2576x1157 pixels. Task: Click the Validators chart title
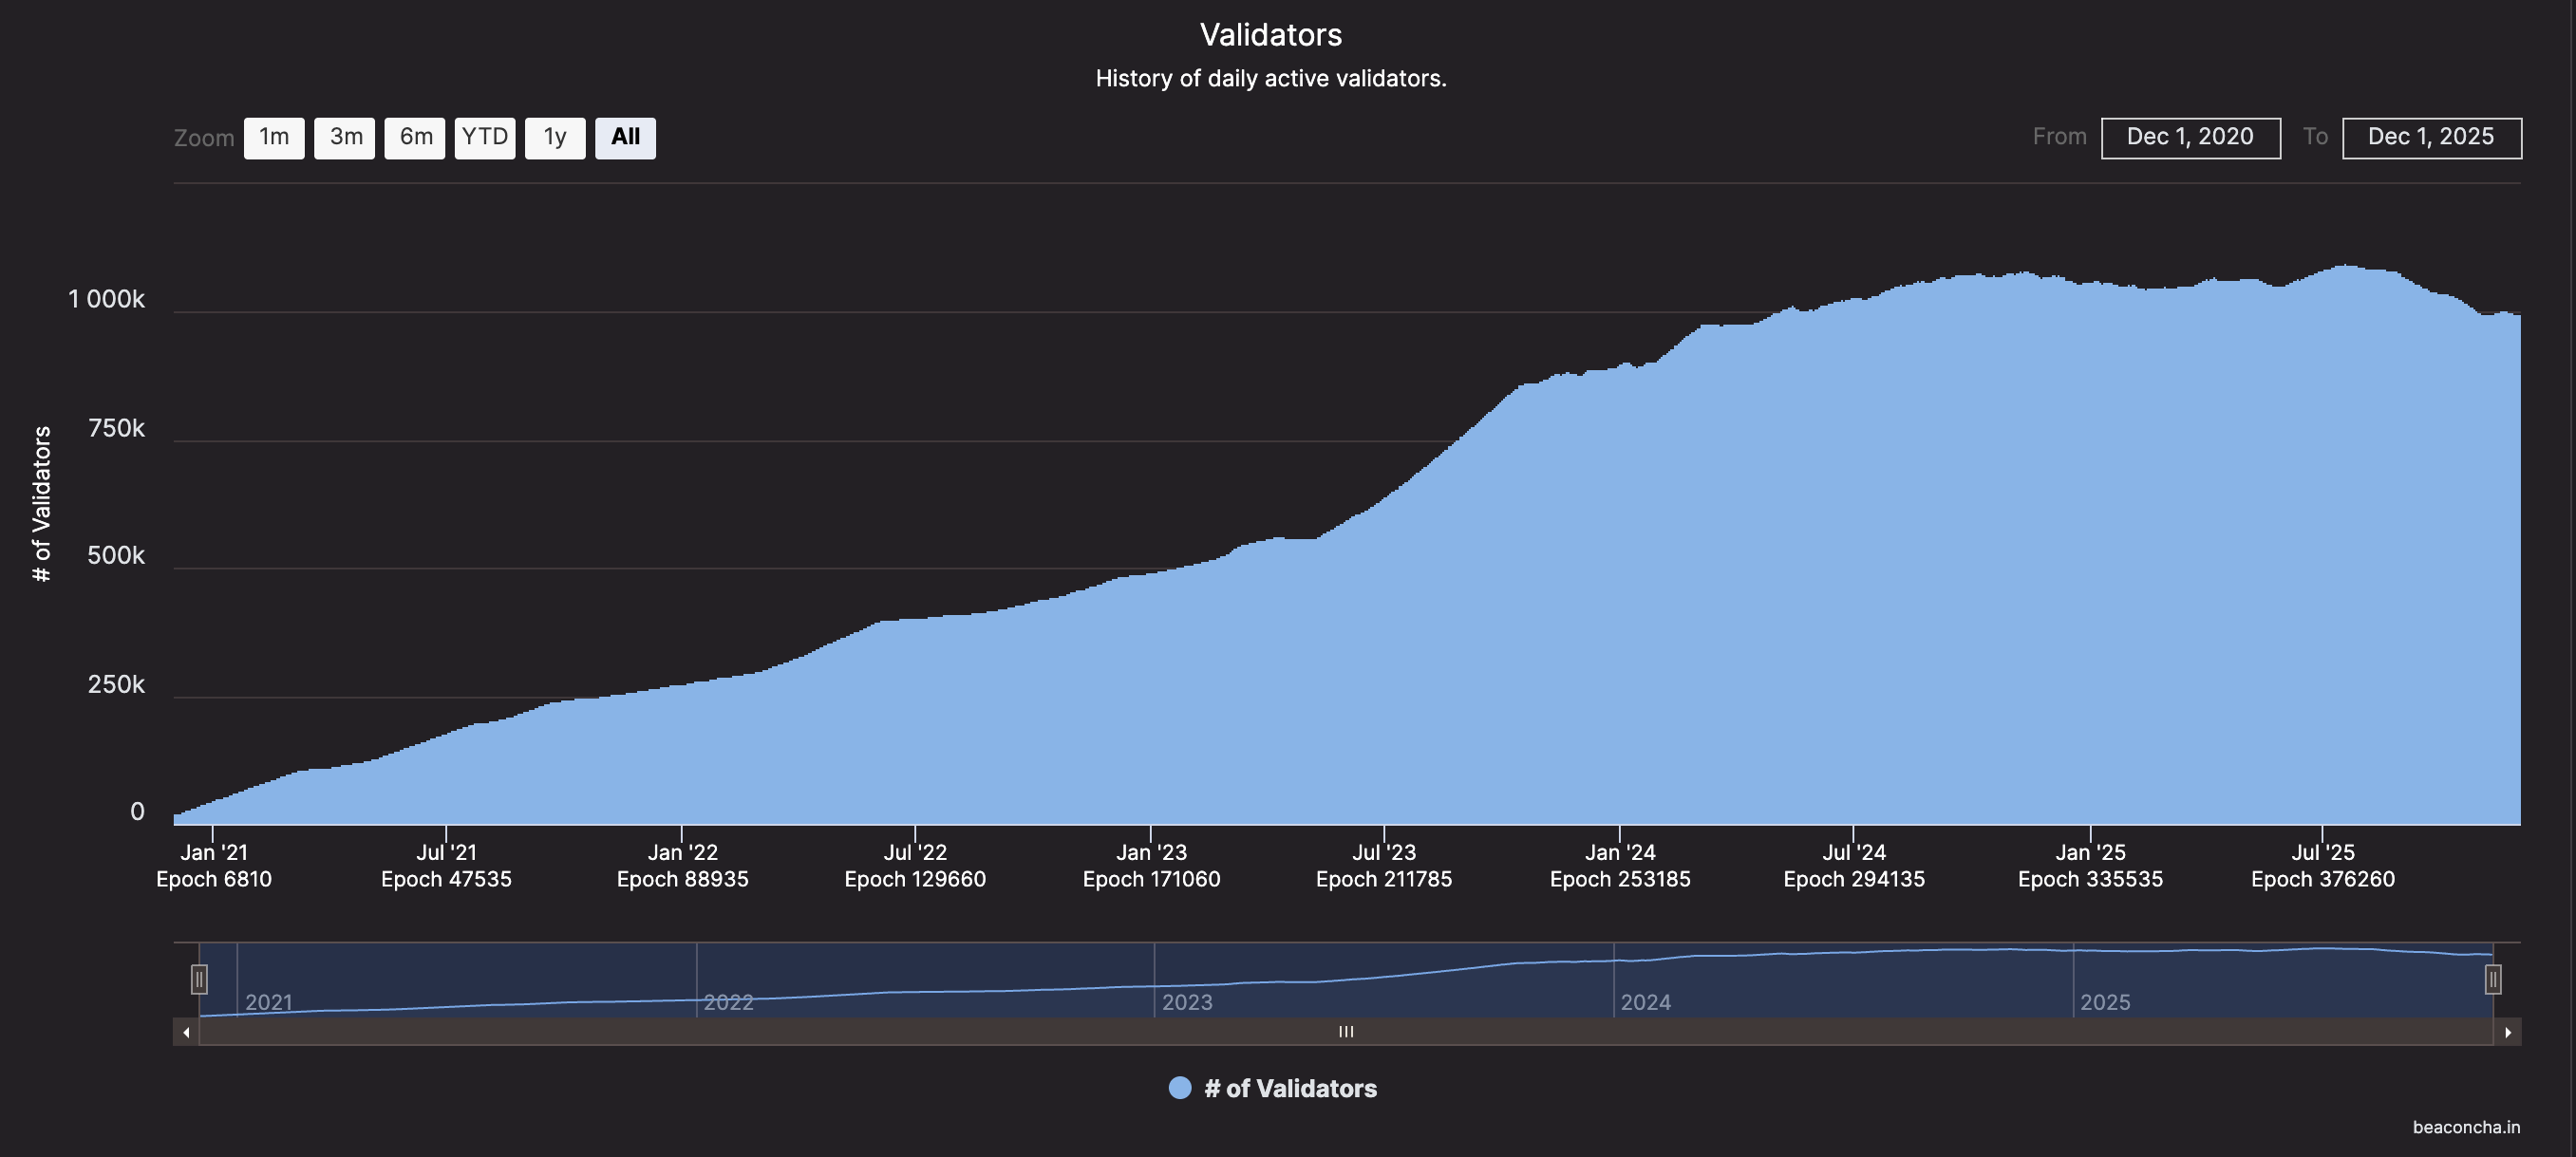(1271, 34)
